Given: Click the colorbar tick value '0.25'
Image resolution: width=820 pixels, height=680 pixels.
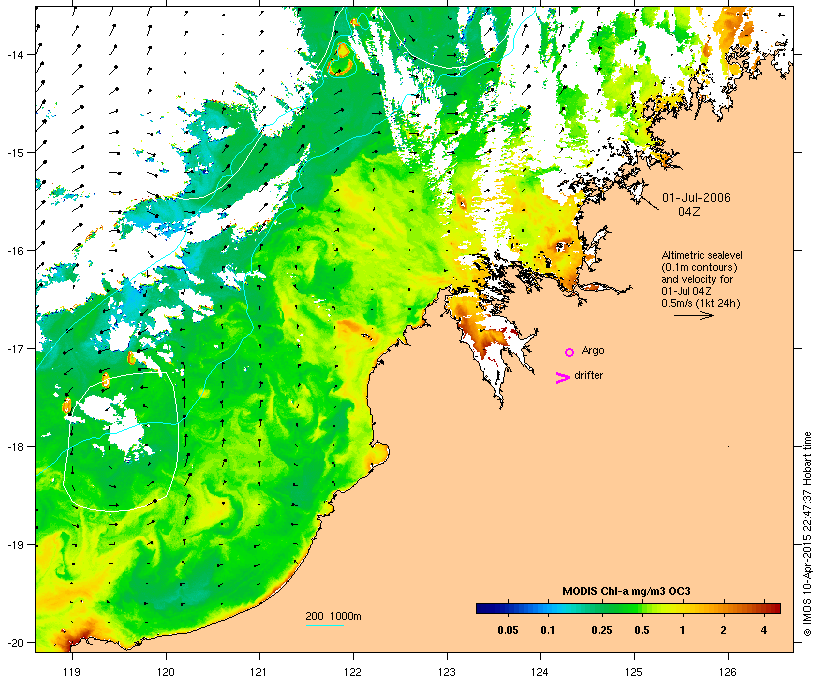Looking at the screenshot, I should click(x=601, y=630).
